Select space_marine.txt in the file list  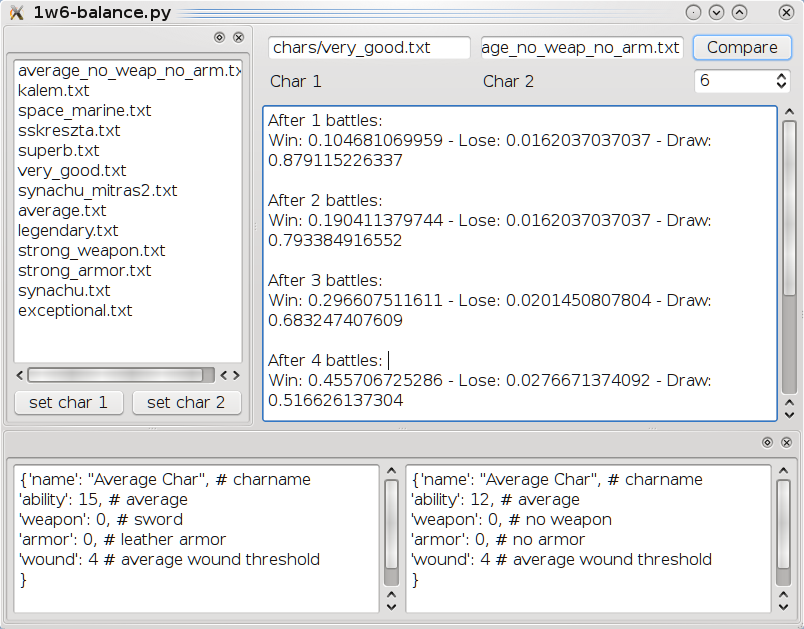[x=85, y=110]
